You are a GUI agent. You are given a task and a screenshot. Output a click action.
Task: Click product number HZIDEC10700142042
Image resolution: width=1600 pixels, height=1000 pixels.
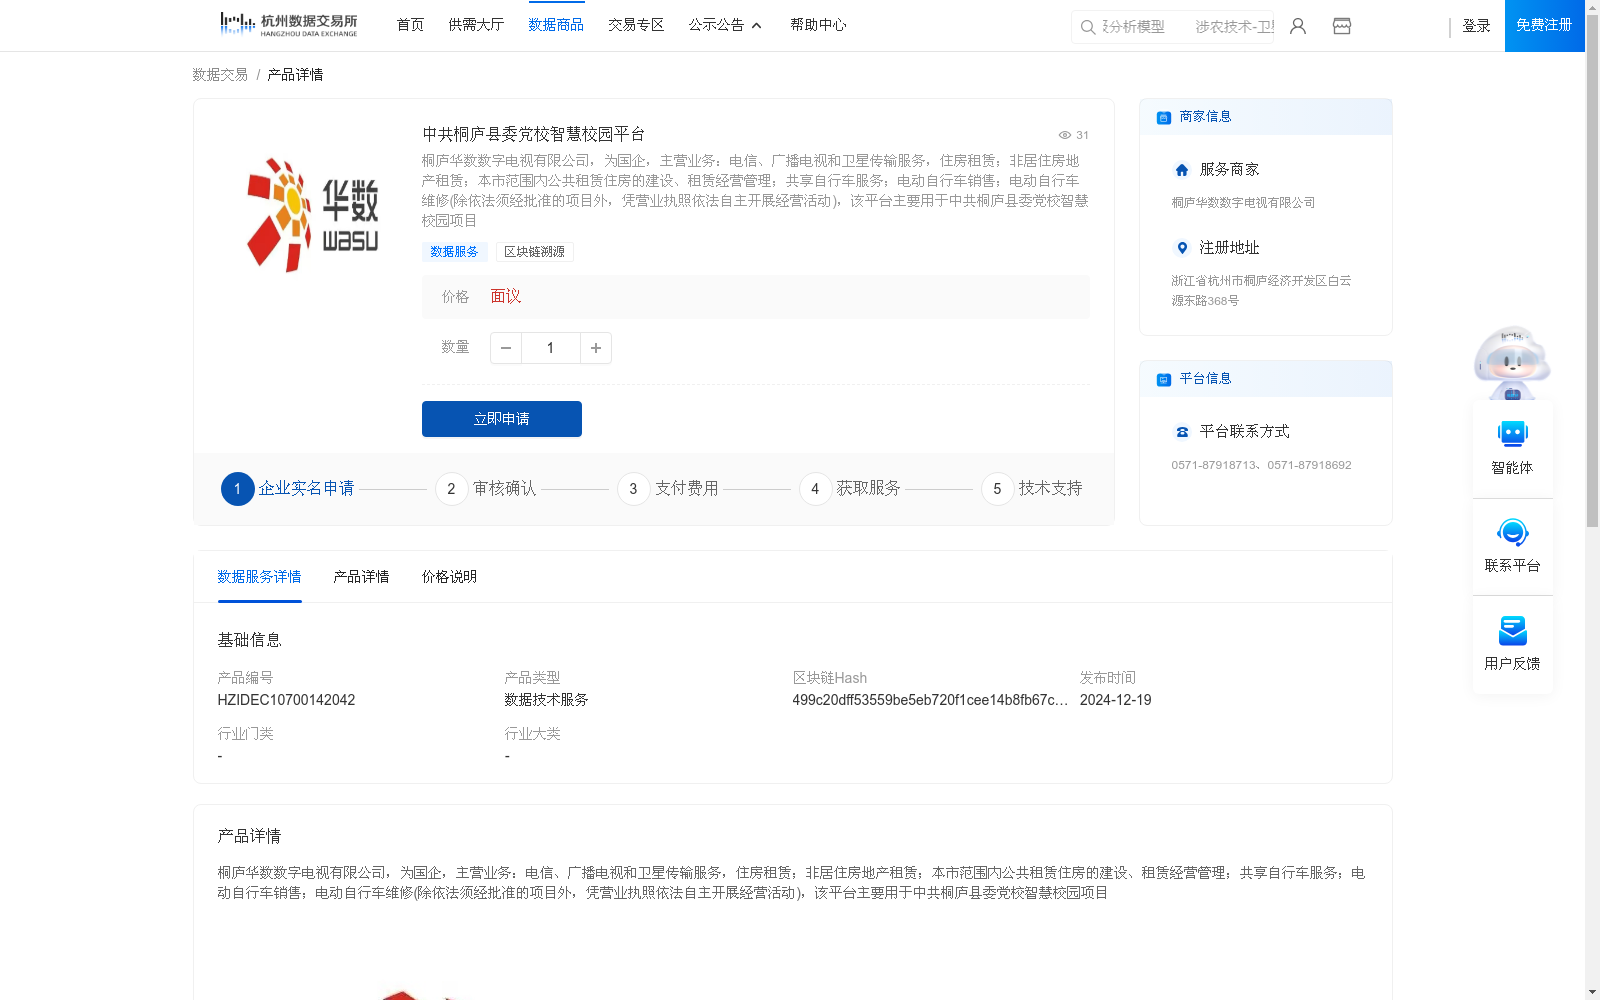[286, 700]
